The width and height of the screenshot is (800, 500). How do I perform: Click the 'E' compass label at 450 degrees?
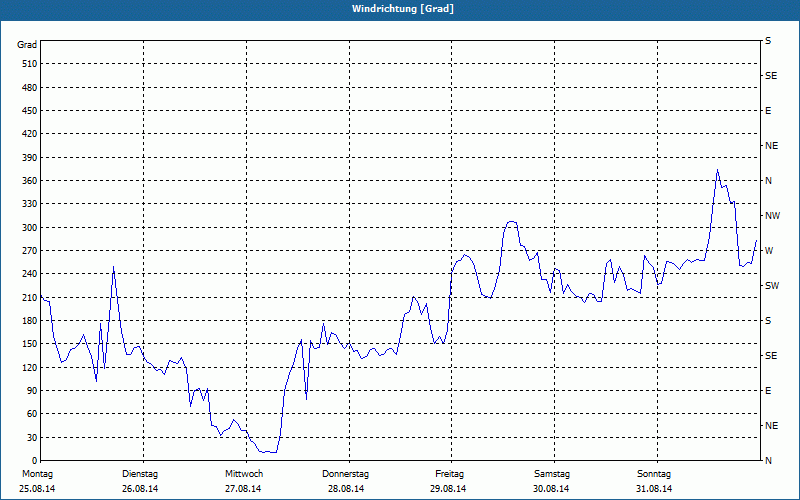point(768,111)
